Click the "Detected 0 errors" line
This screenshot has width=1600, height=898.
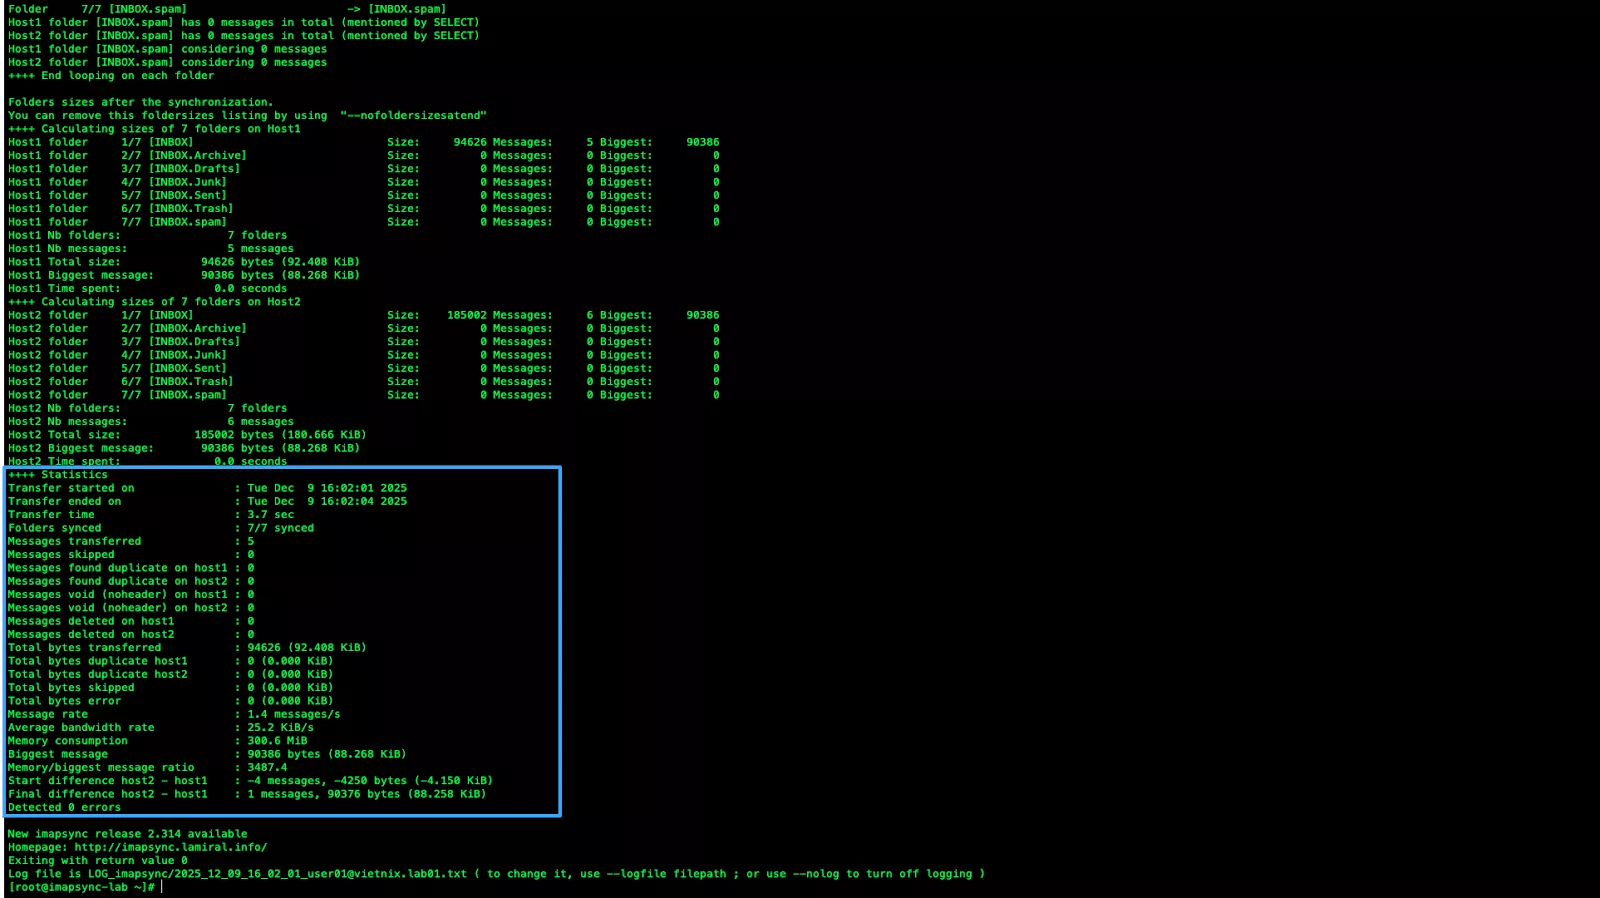(x=64, y=808)
